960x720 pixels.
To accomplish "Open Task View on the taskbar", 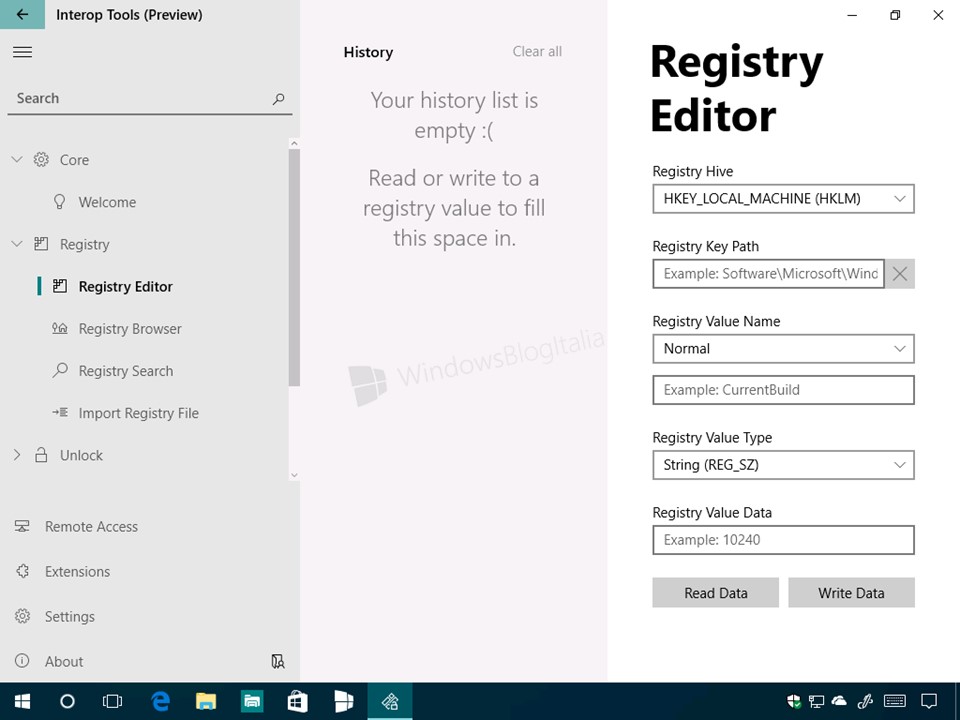I will (113, 702).
